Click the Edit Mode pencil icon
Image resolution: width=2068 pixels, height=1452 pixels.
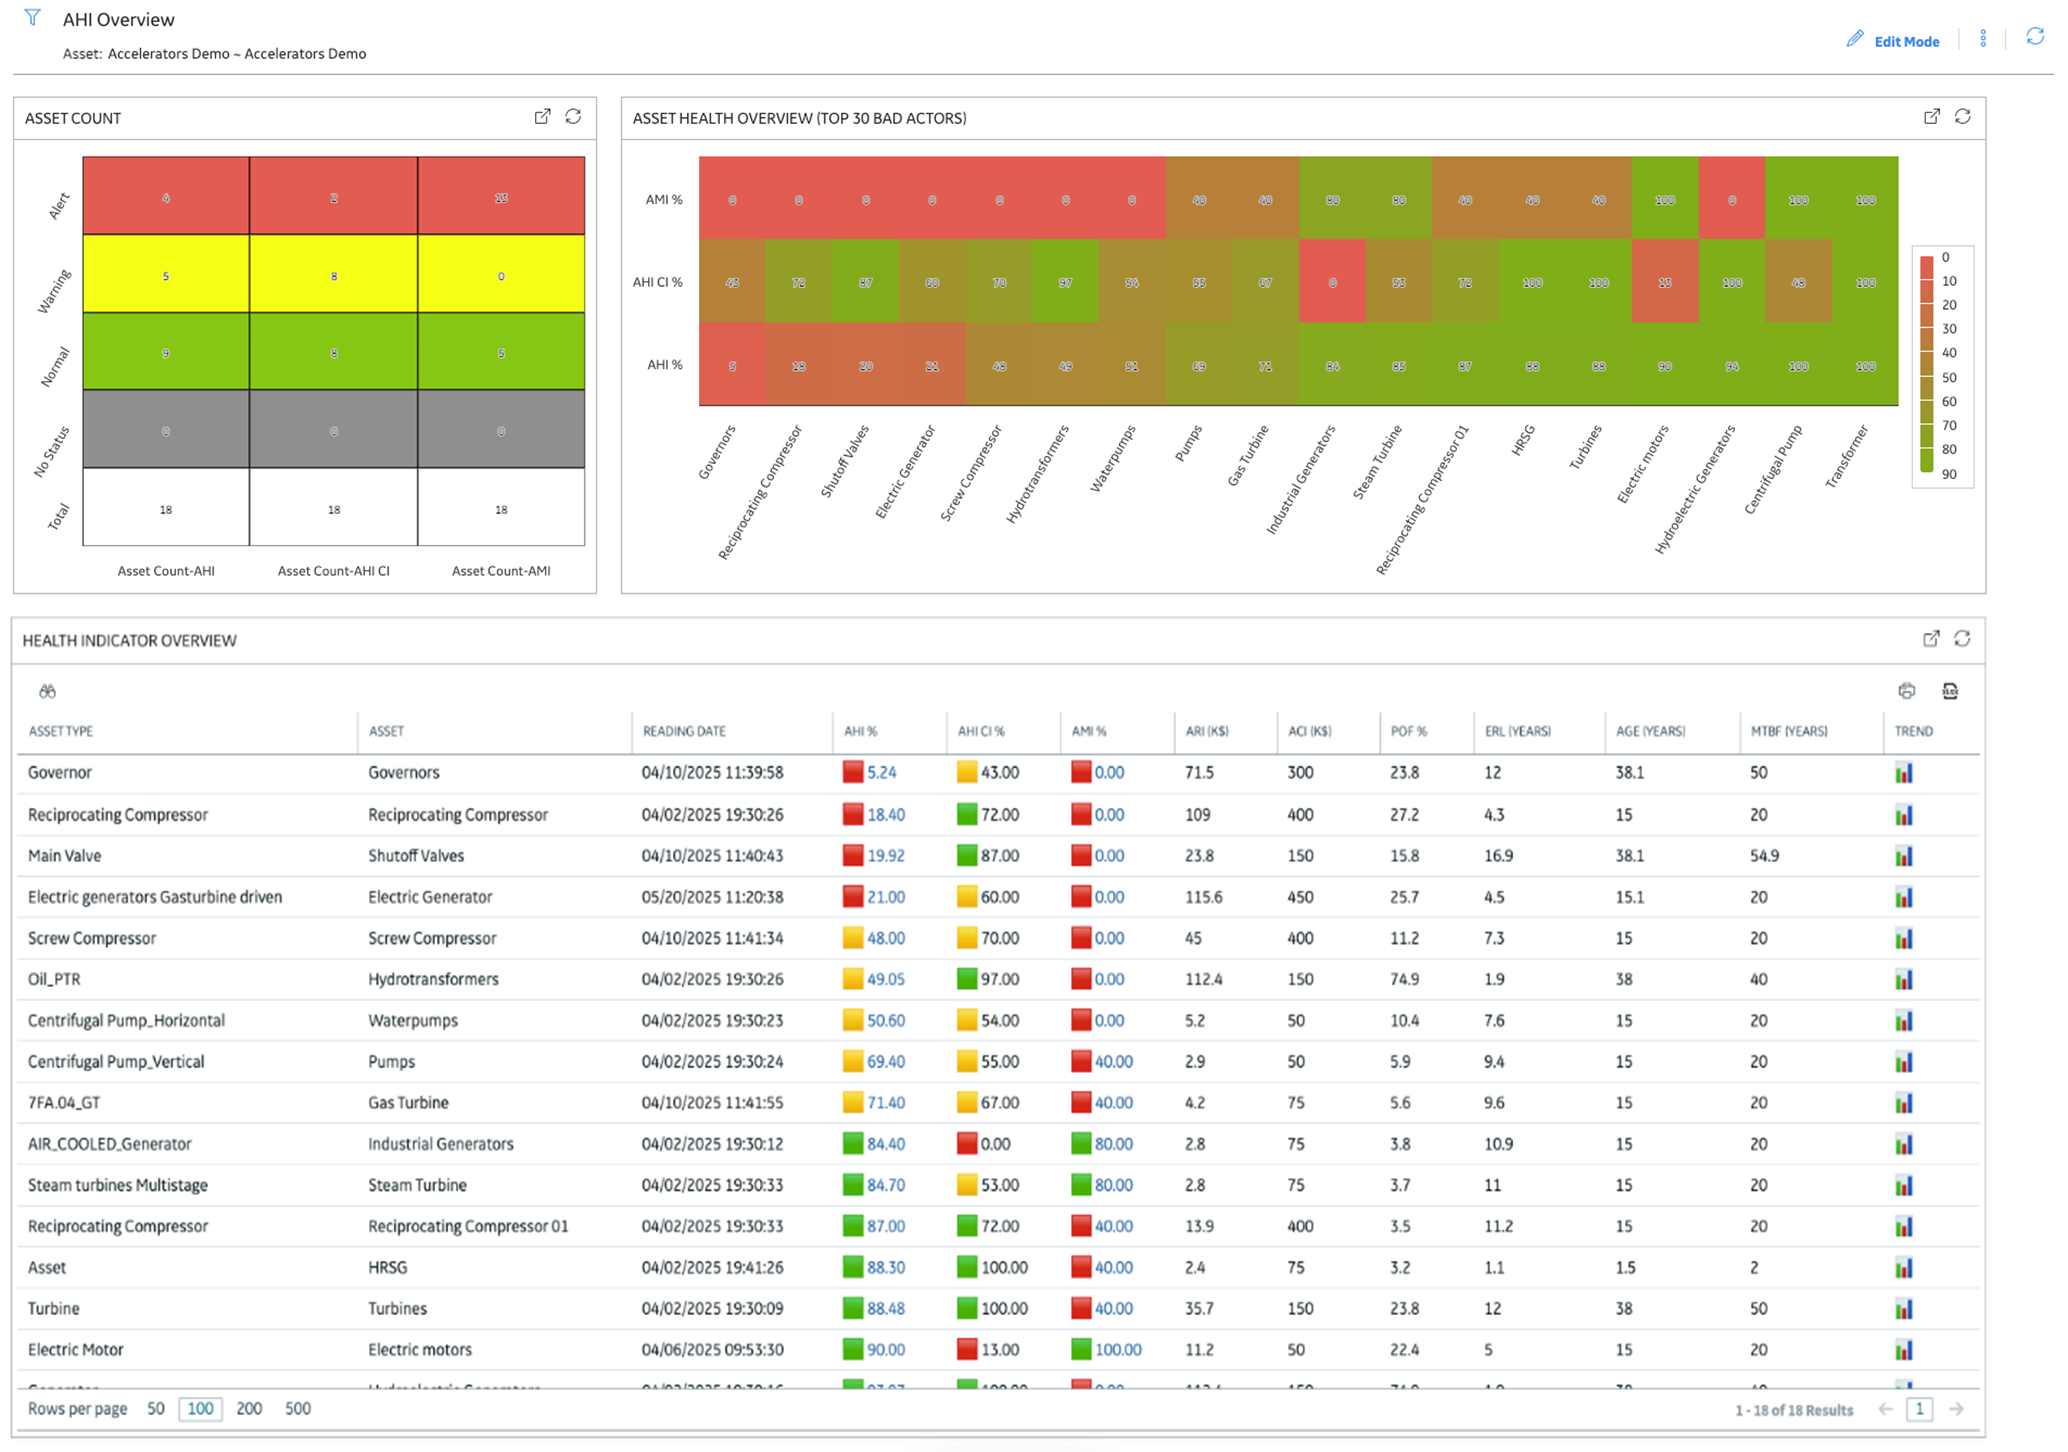click(1855, 39)
